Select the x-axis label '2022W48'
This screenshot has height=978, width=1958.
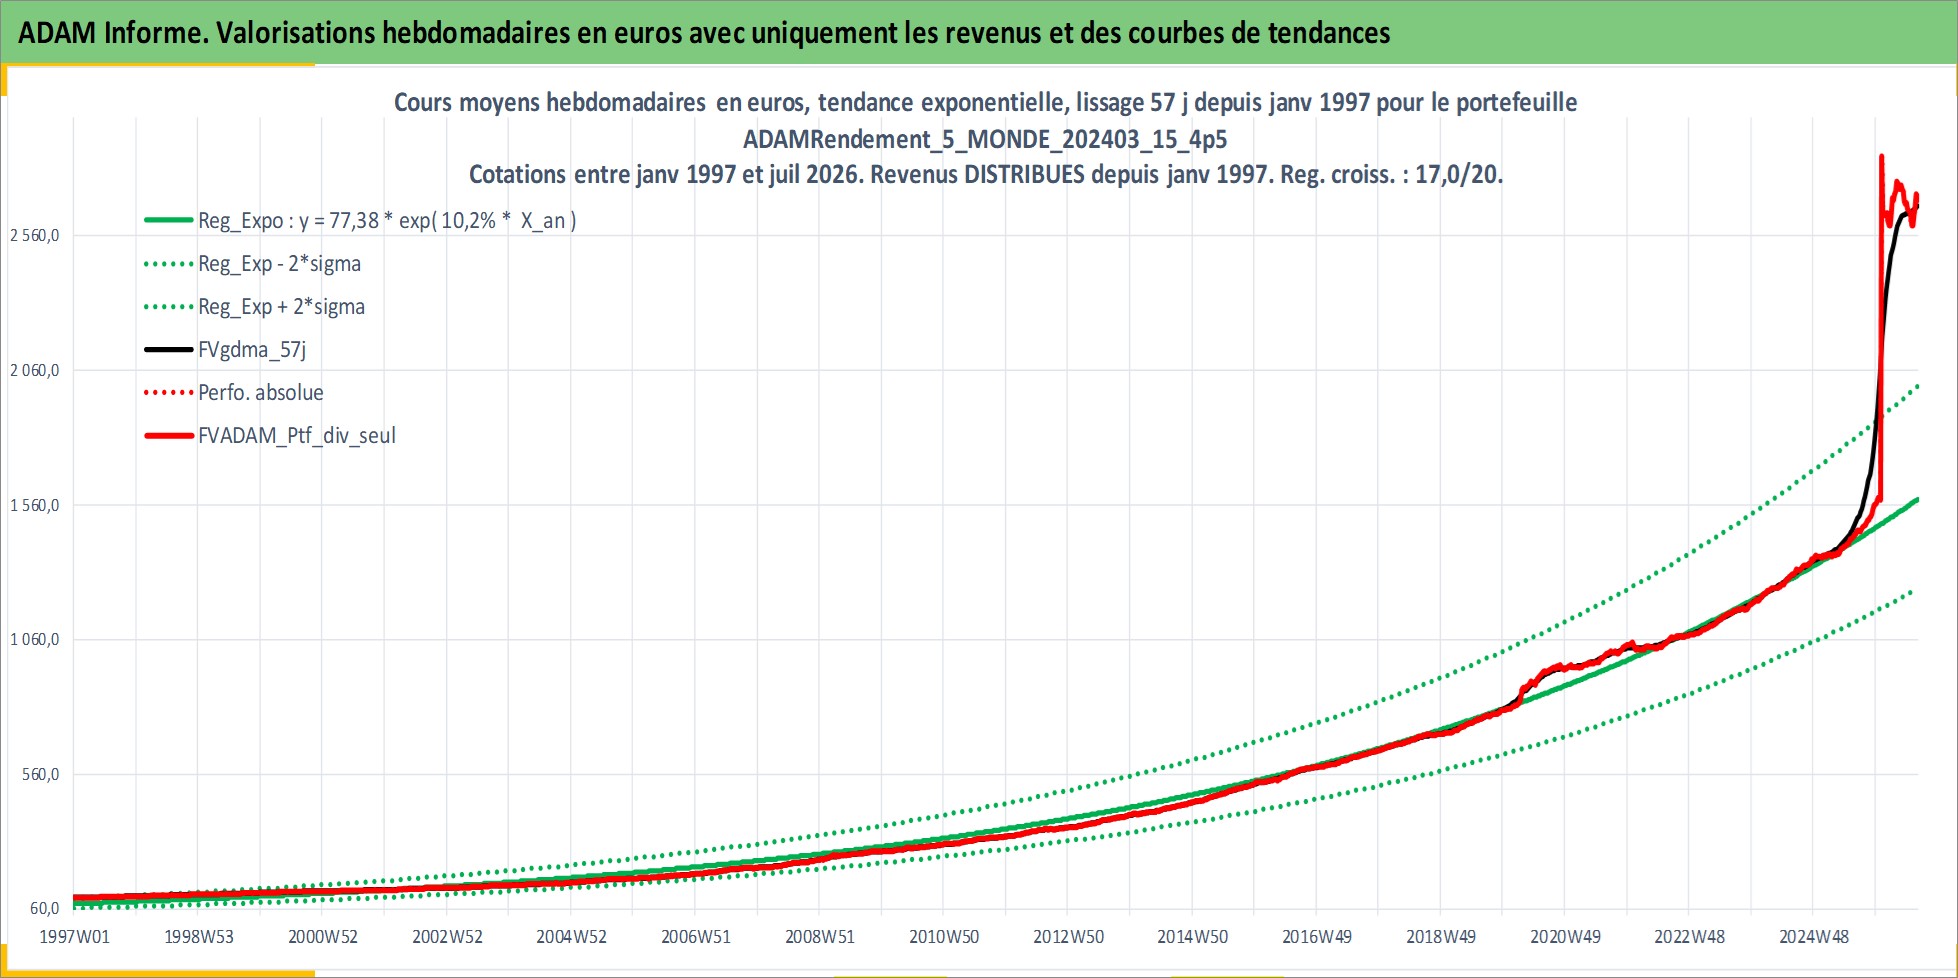pos(1690,937)
